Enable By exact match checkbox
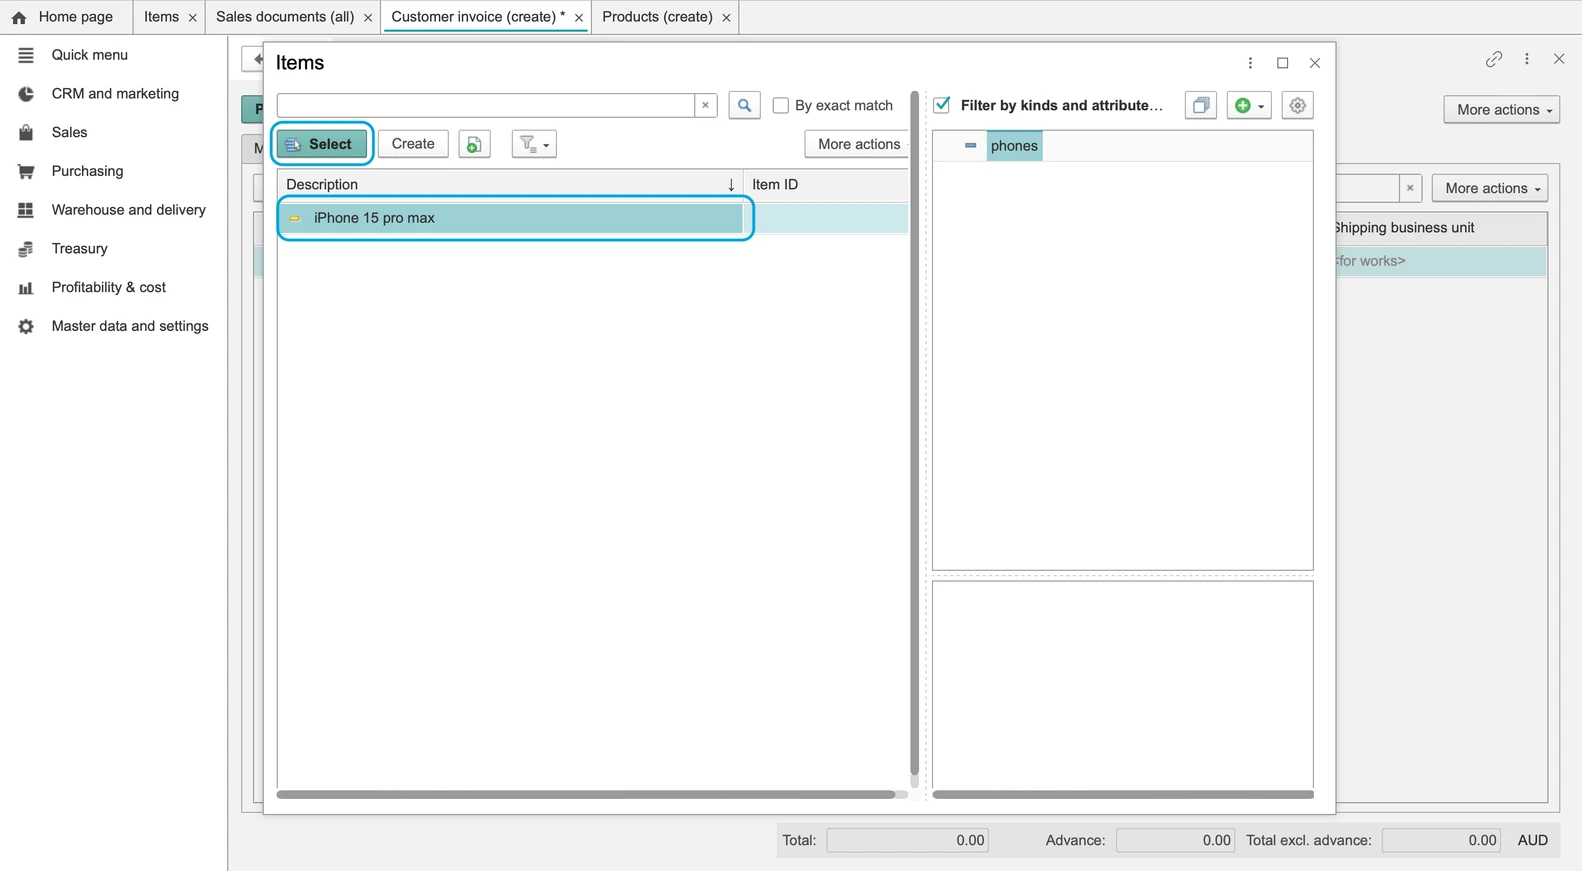Screen dimensions: 1582x871 tap(781, 105)
